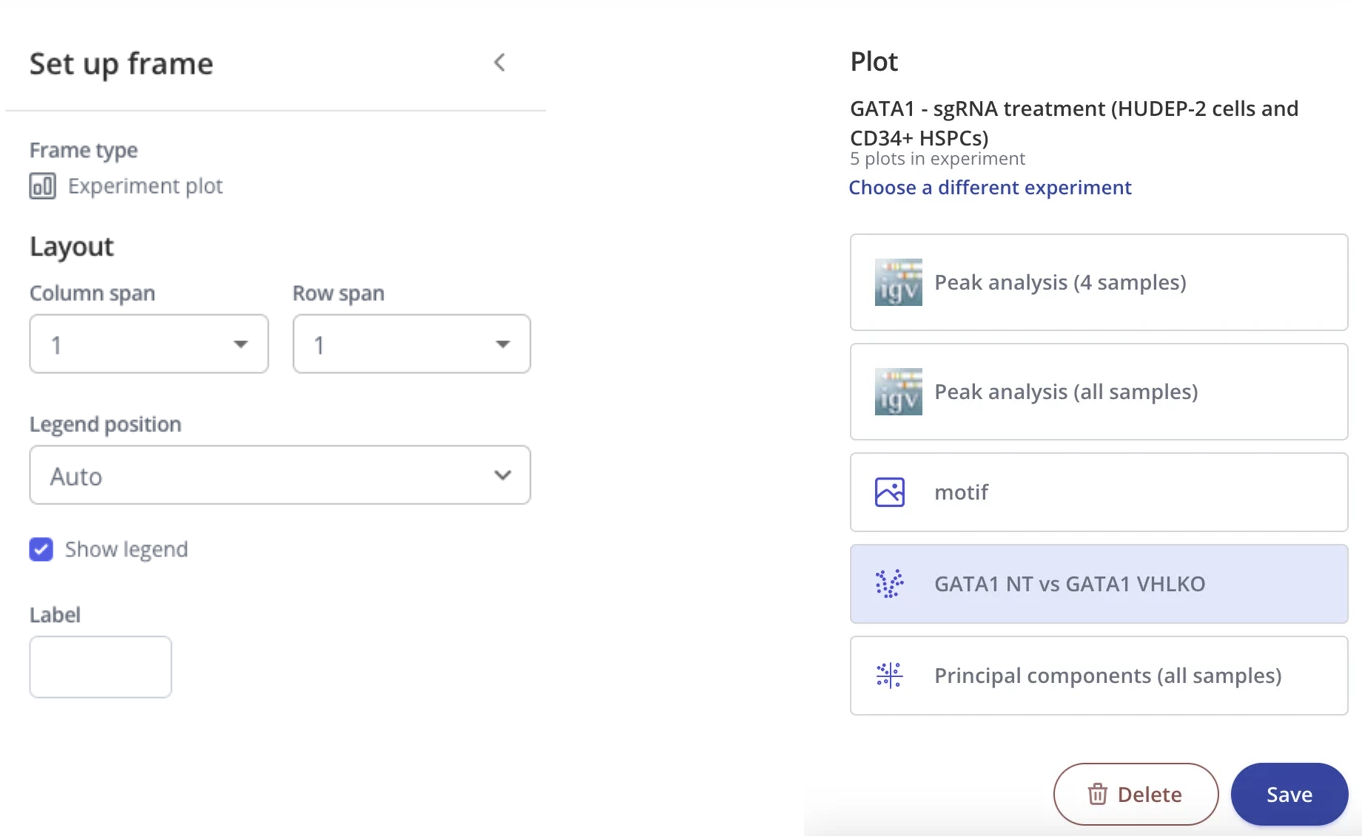Open the Row span dropdown
The width and height of the screenshot is (1372, 836).
click(x=411, y=344)
